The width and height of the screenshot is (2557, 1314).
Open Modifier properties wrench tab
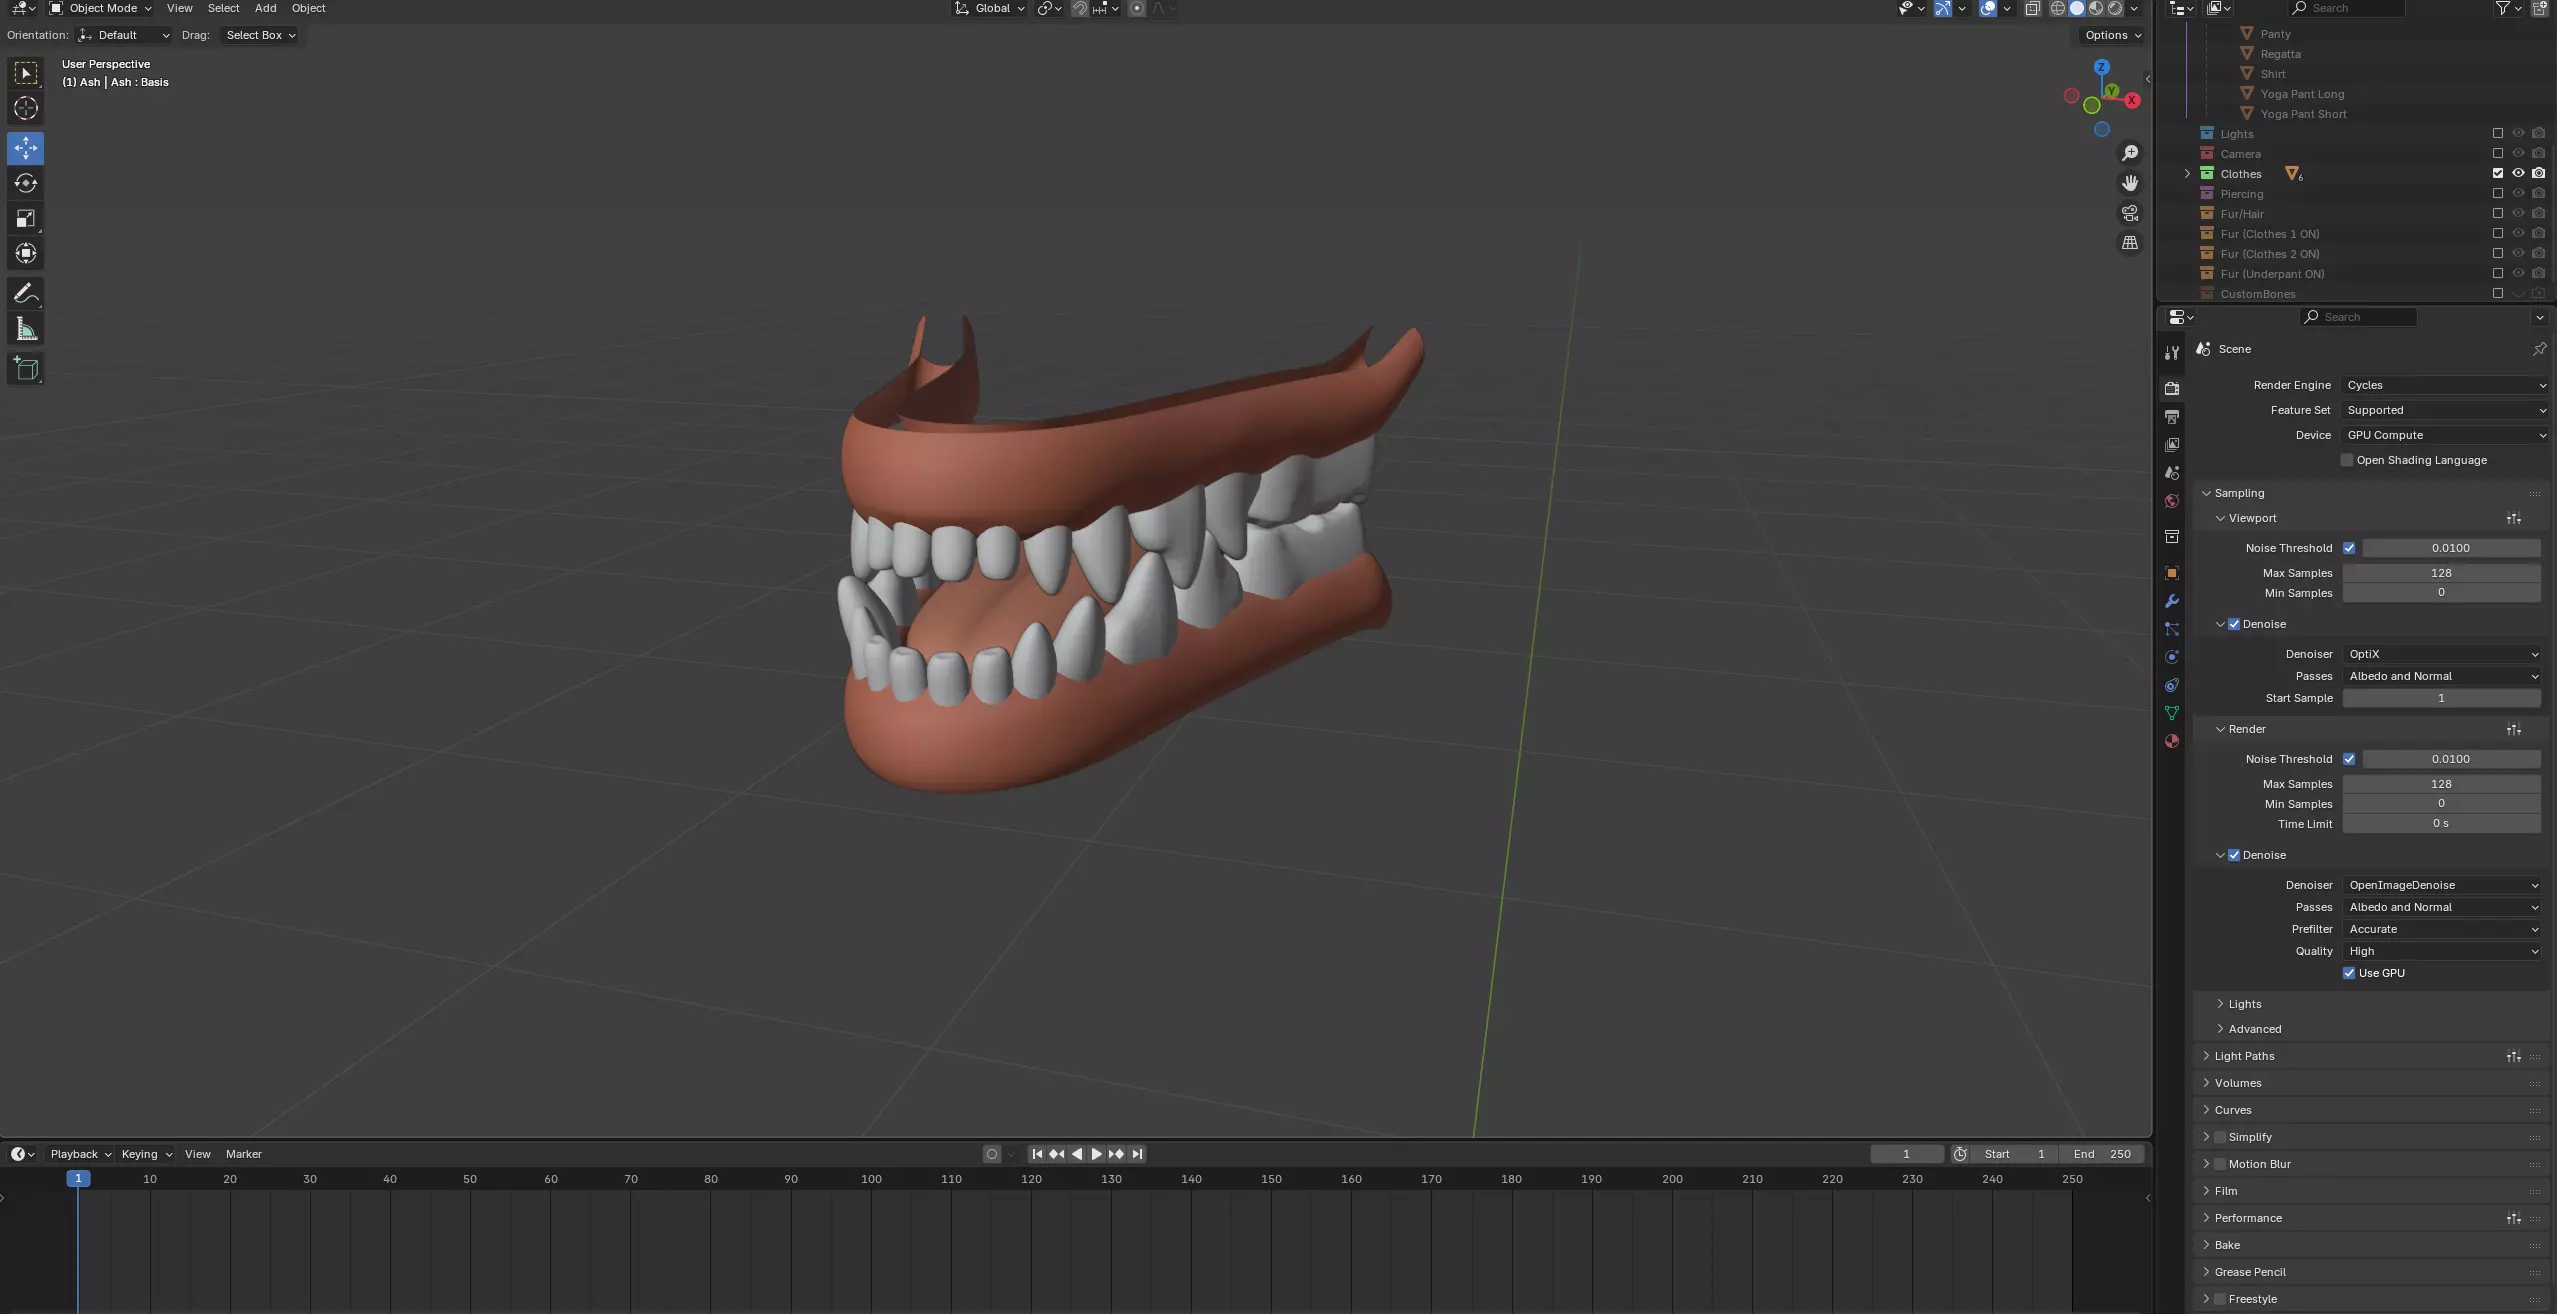click(x=2172, y=601)
